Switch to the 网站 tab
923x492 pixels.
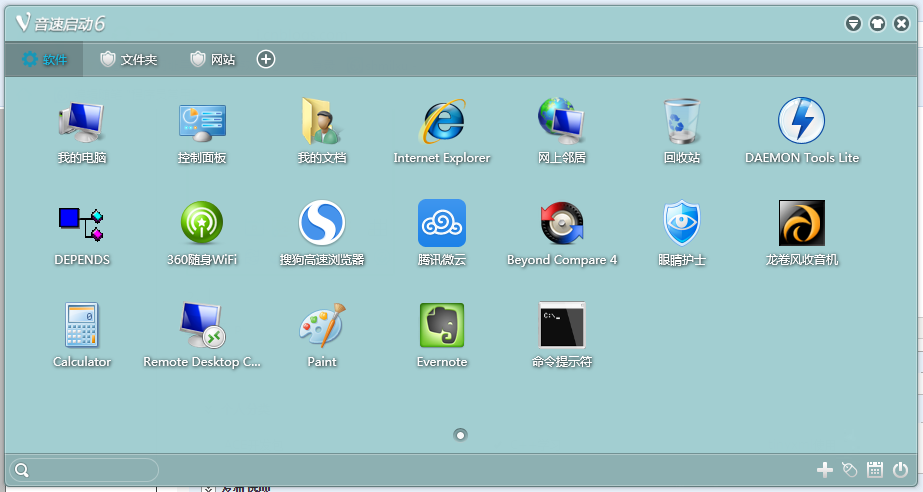tap(213, 59)
